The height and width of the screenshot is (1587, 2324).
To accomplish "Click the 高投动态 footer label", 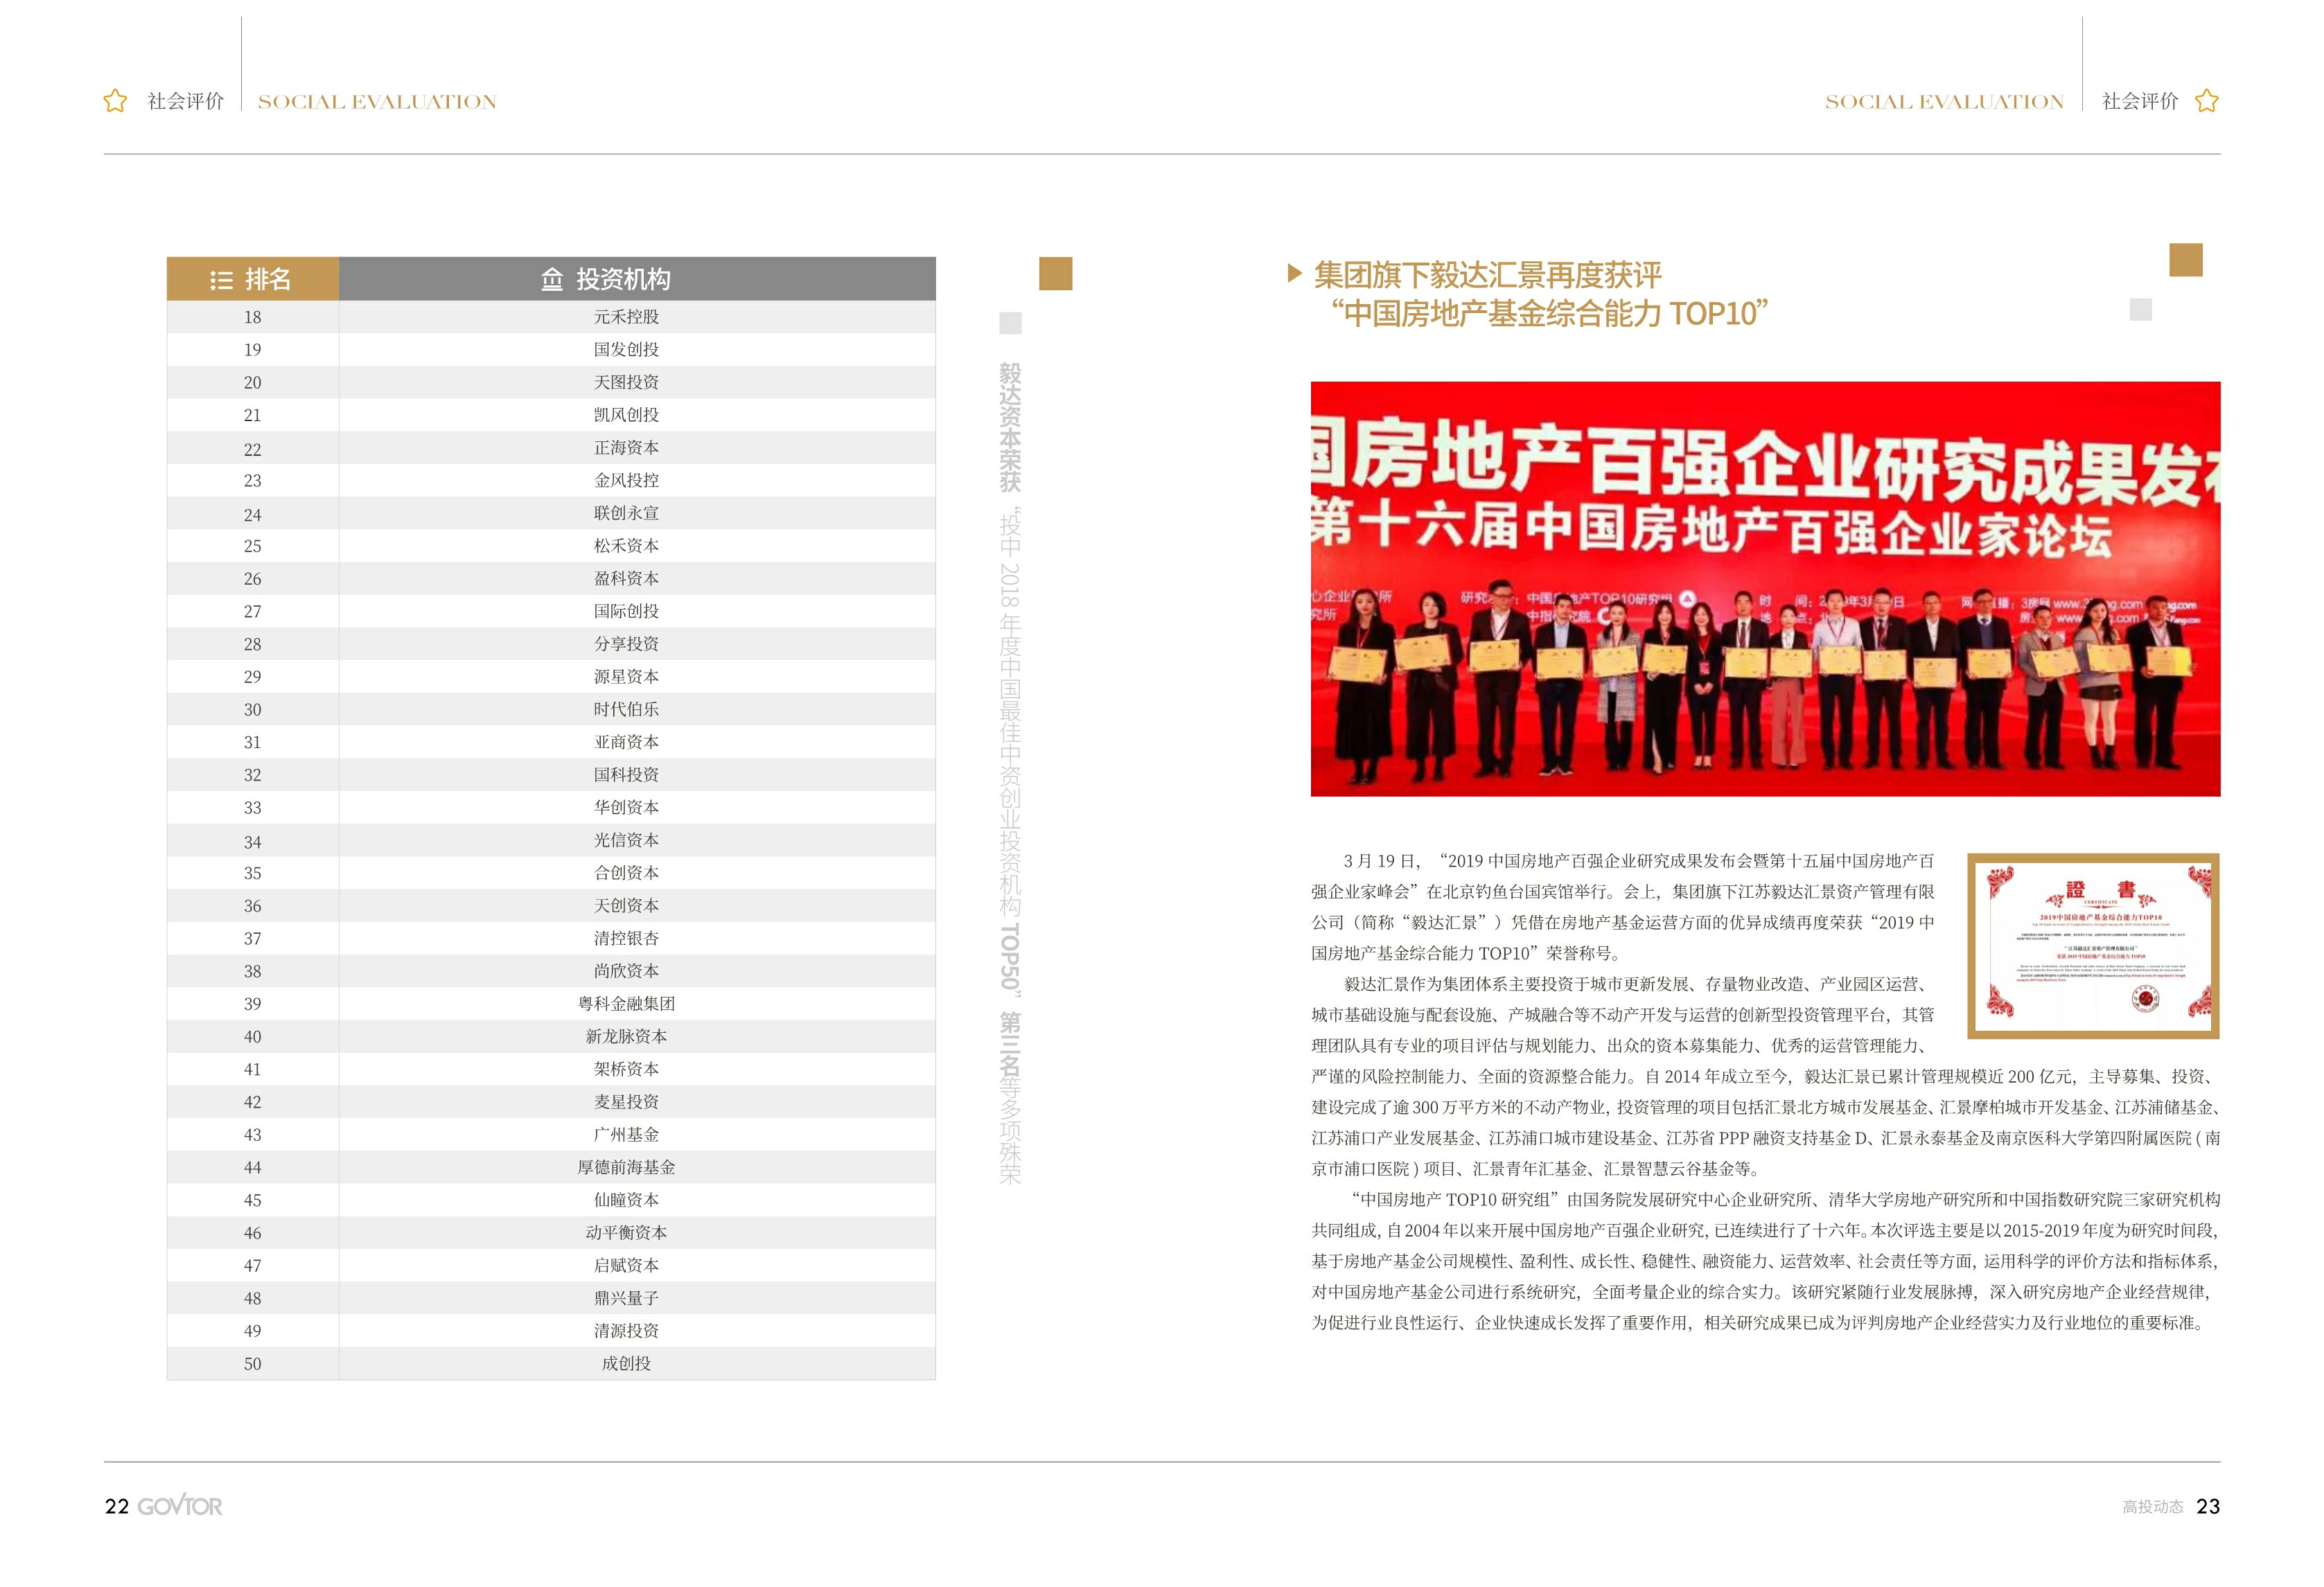I will point(2152,1507).
